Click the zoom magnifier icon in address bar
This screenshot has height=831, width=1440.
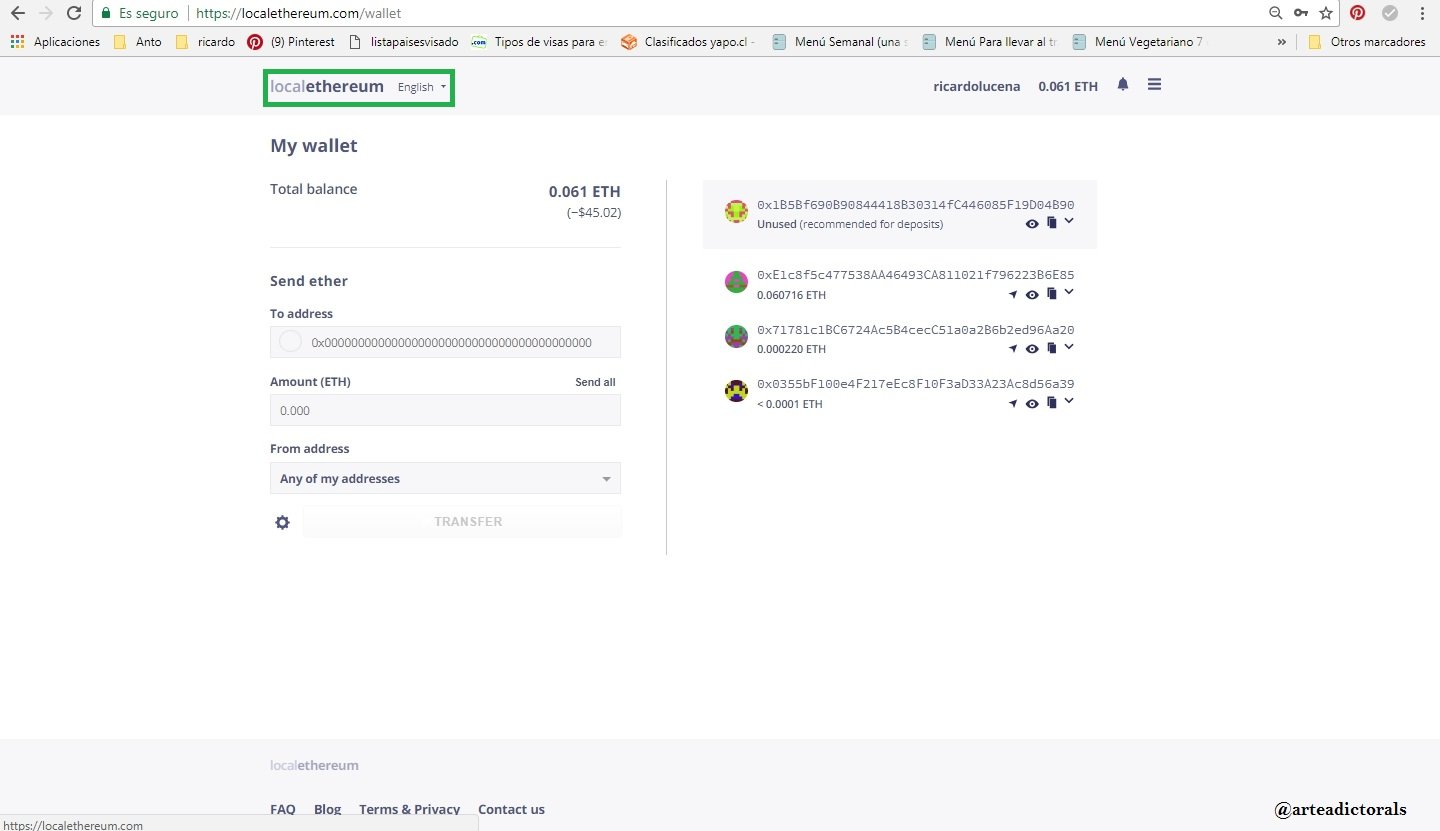(1275, 13)
